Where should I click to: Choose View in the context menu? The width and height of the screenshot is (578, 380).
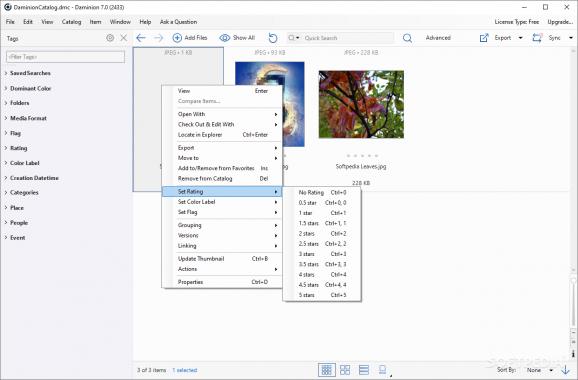(x=222, y=91)
